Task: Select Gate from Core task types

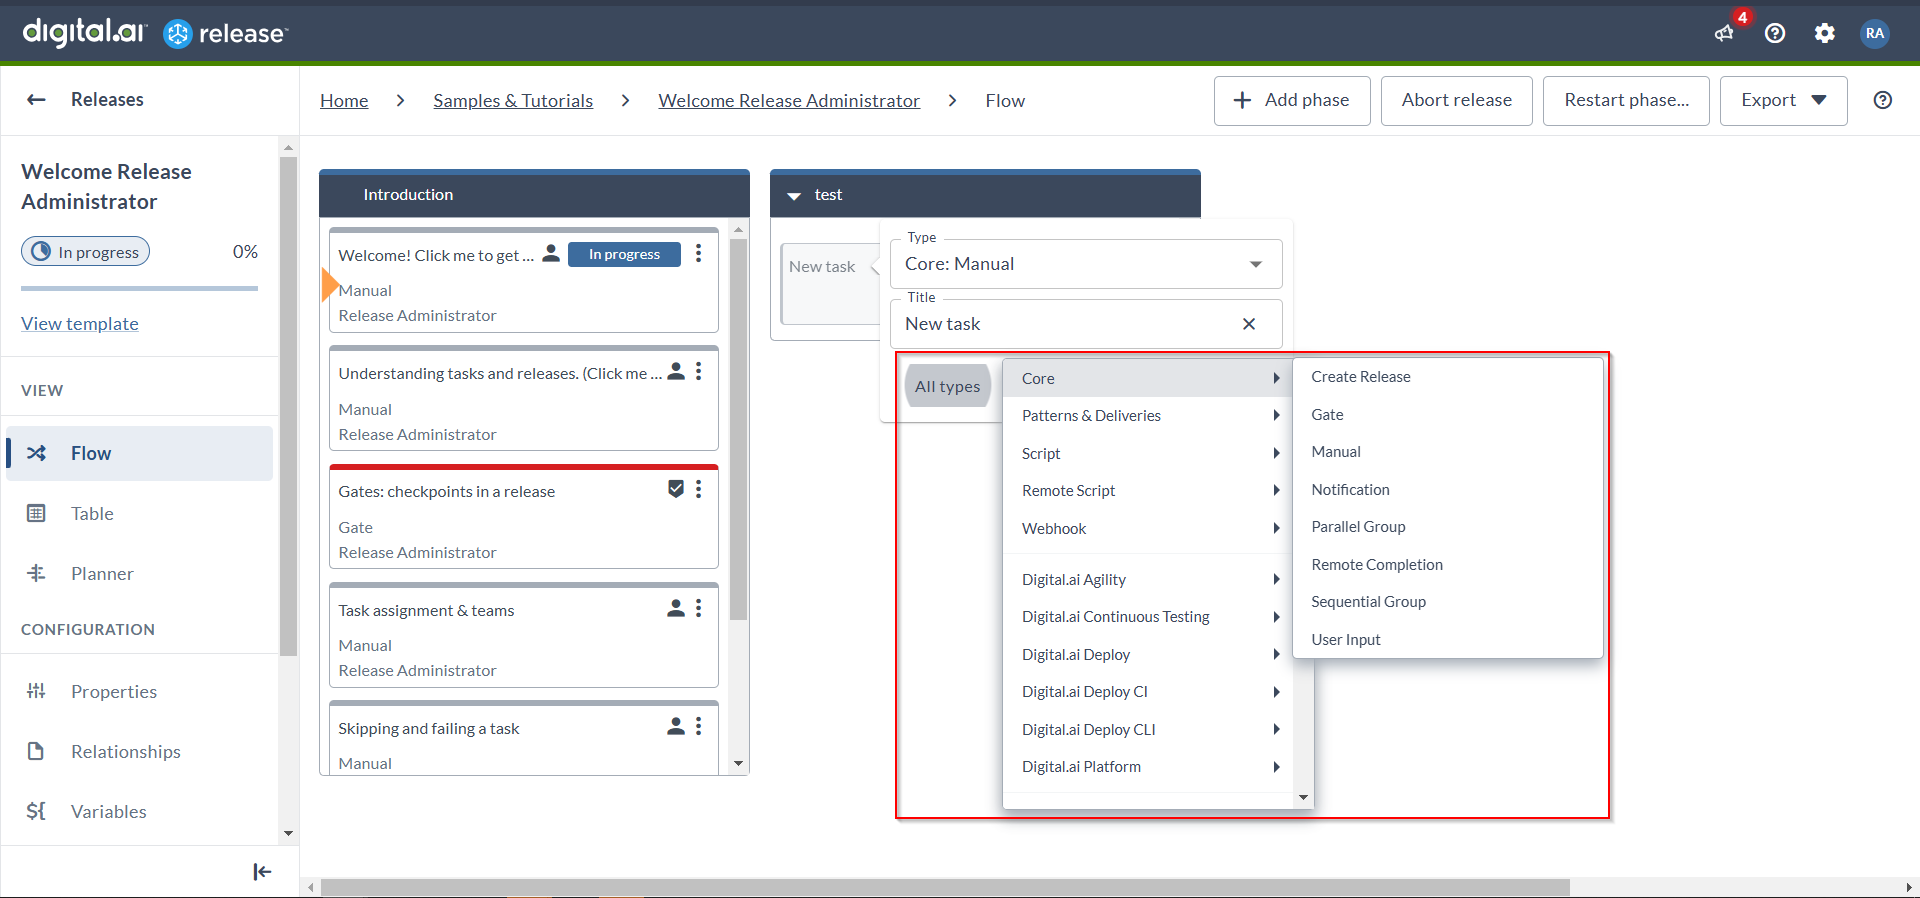Action: 1447,415
